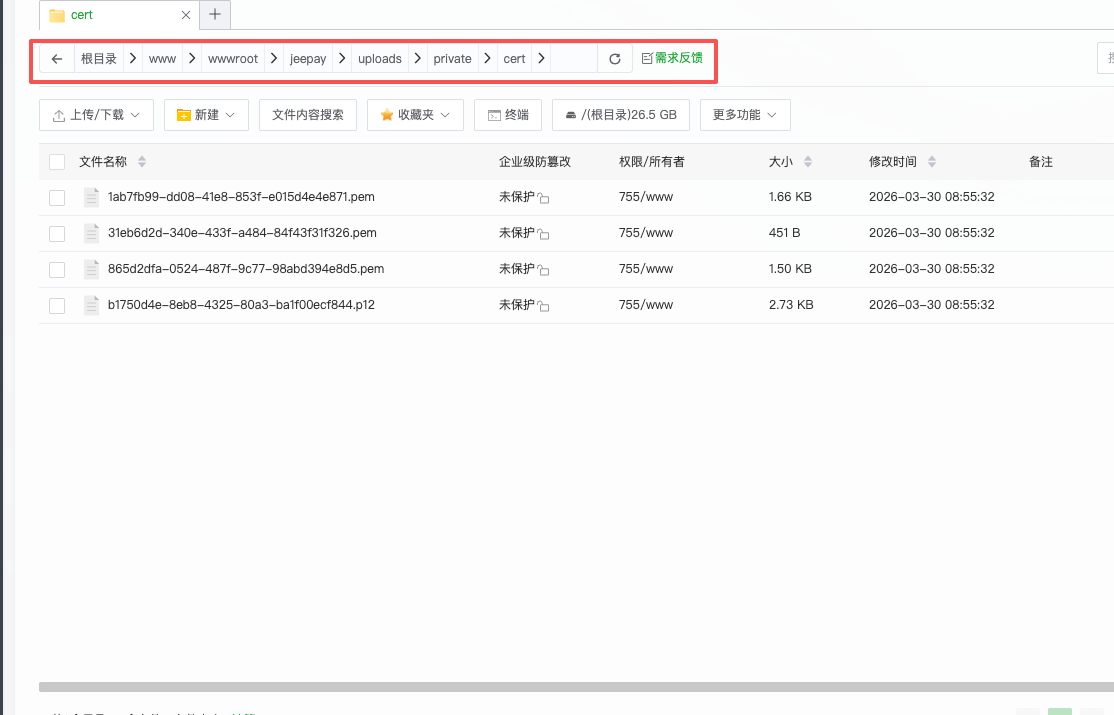
Task: Open file 865d2dfa-0524-487f-9c77-98abd394e8d5.pem
Action: pos(246,269)
